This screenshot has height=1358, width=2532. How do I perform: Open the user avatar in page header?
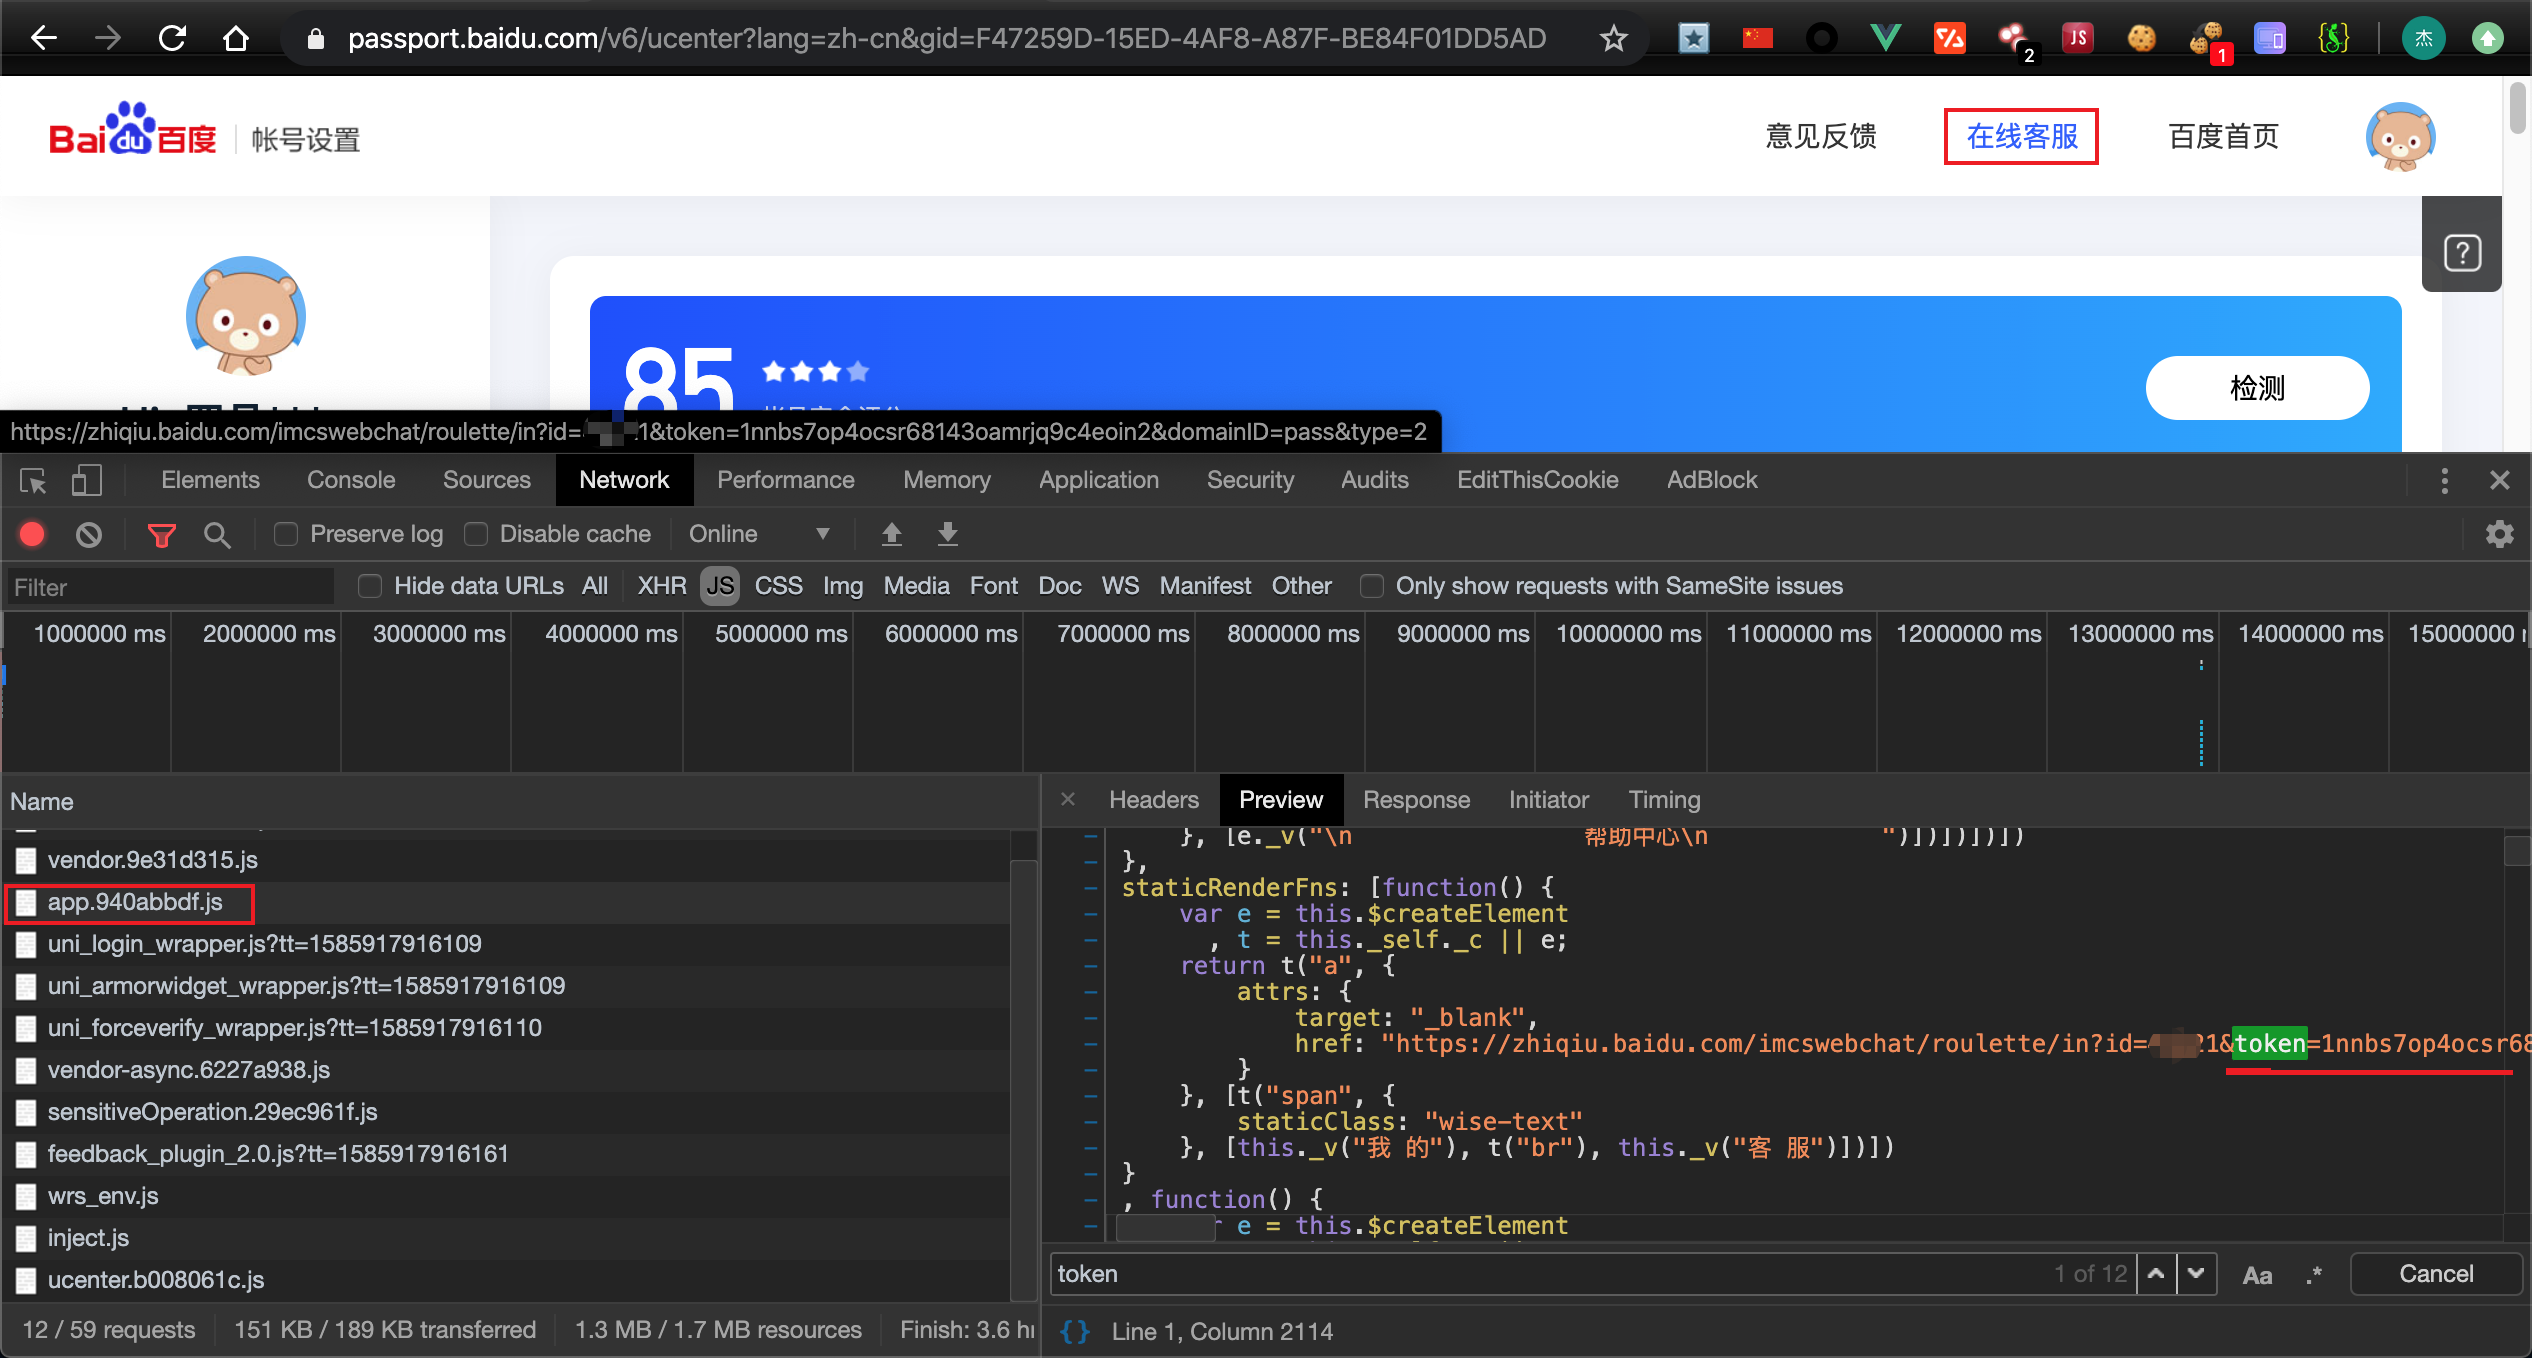pyautogui.click(x=2400, y=136)
